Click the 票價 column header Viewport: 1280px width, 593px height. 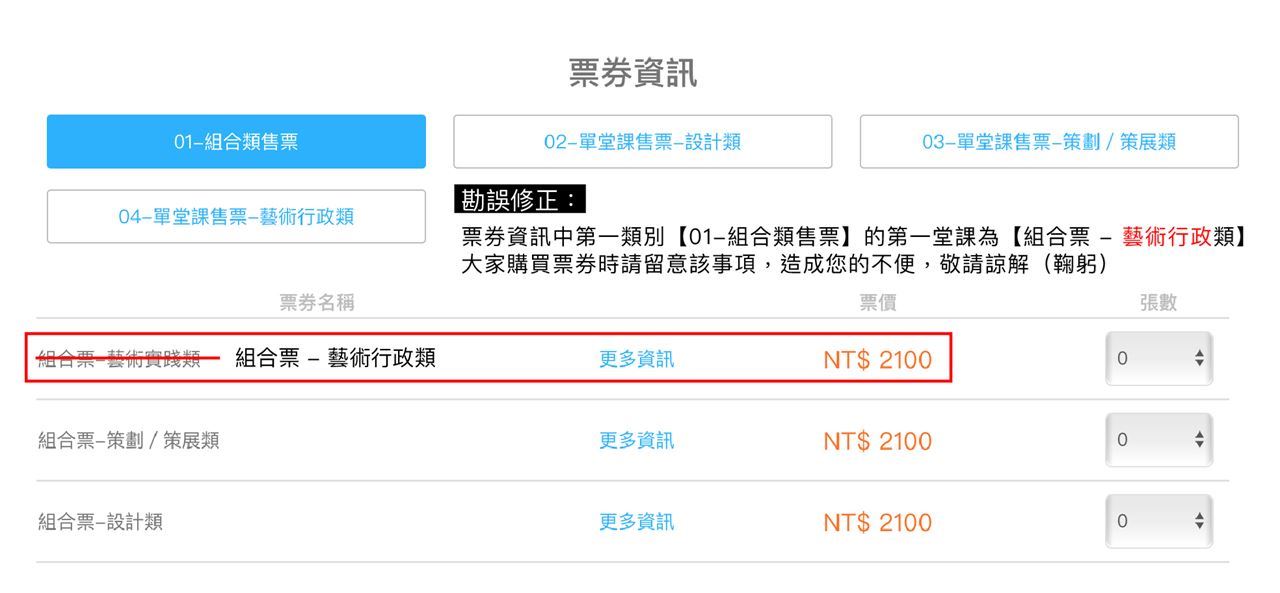tap(877, 303)
